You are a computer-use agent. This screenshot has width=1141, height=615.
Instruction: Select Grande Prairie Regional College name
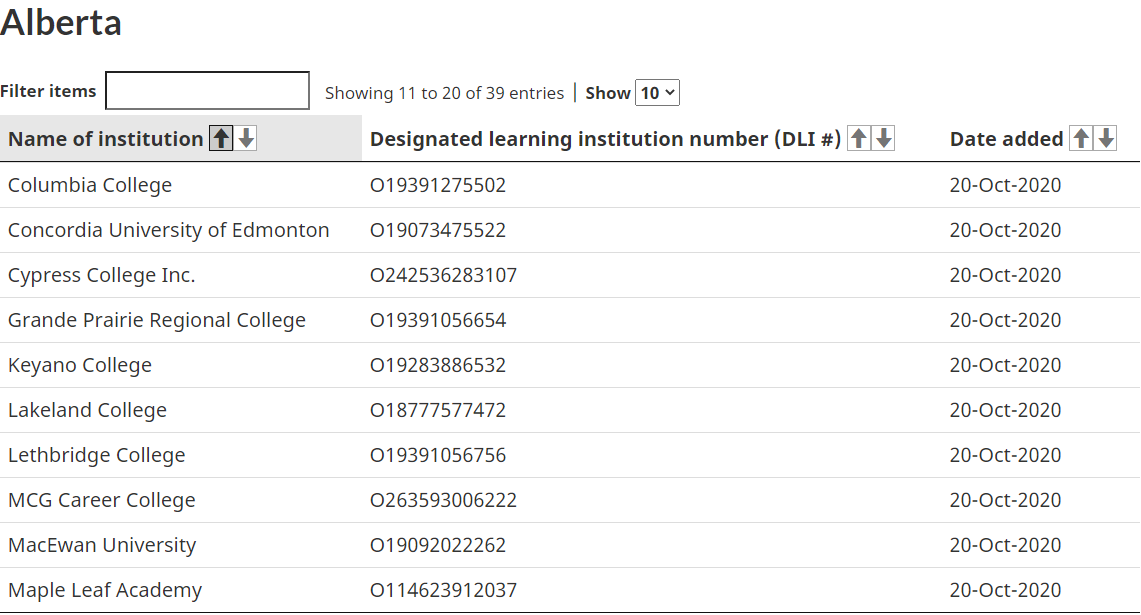click(157, 320)
